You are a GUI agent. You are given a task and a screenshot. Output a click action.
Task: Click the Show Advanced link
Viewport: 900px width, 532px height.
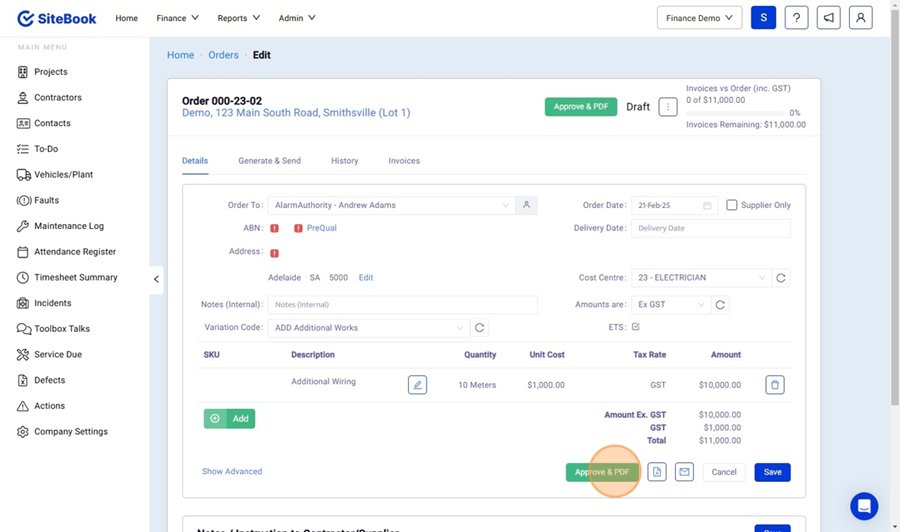tap(232, 471)
